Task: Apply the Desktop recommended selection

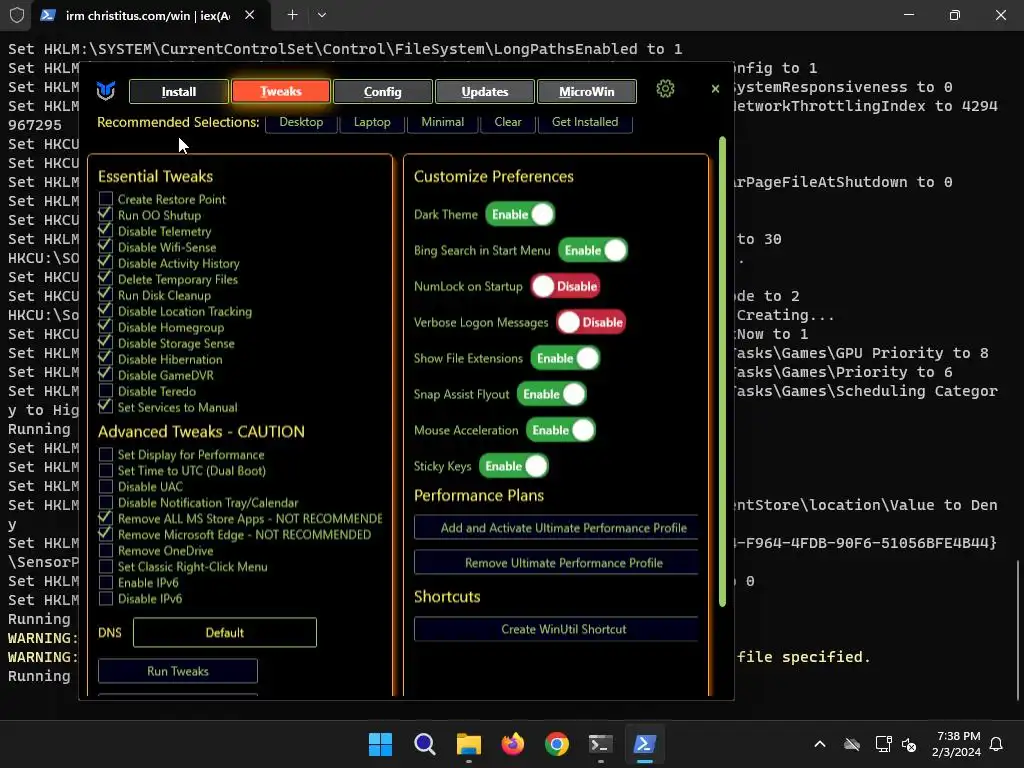Action: (301, 122)
